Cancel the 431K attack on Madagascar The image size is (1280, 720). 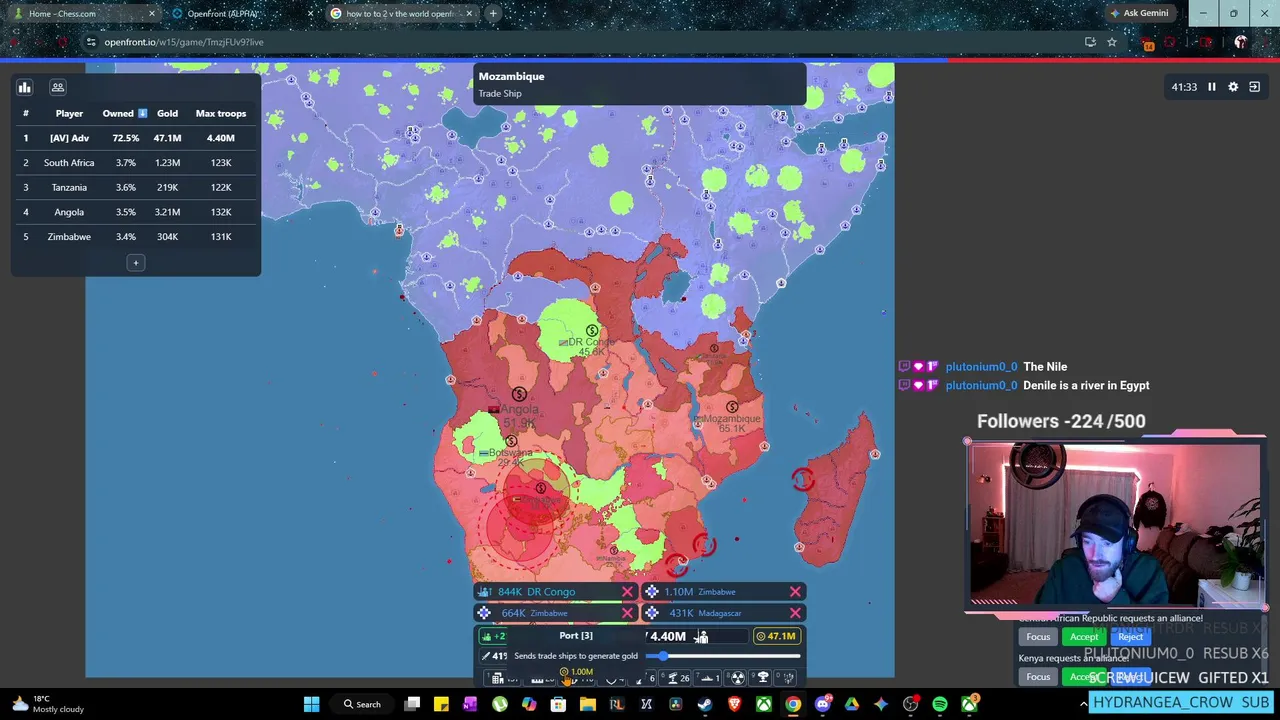click(795, 613)
